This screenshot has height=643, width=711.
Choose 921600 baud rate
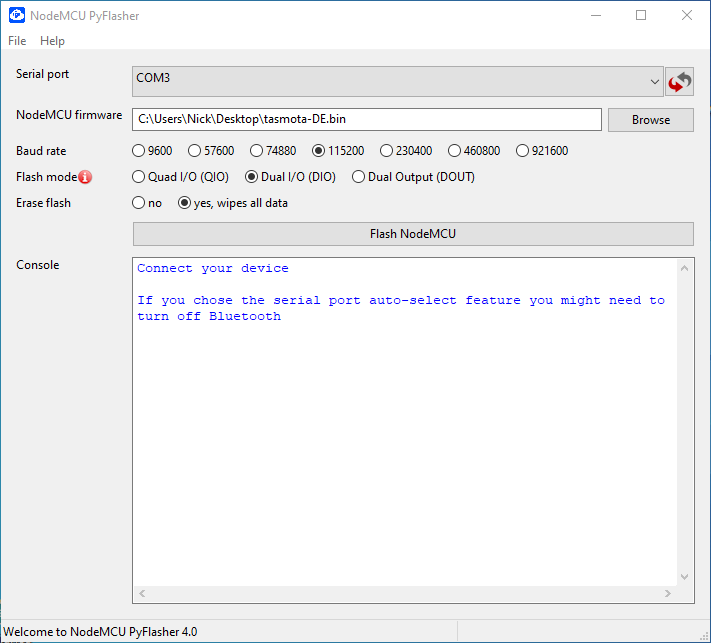523,151
